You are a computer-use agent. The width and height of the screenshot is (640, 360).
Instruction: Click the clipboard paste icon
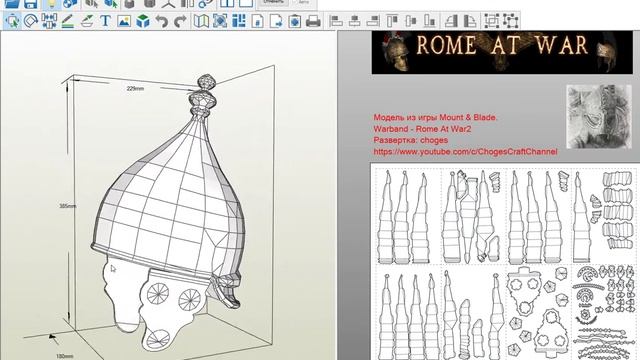coord(295,21)
